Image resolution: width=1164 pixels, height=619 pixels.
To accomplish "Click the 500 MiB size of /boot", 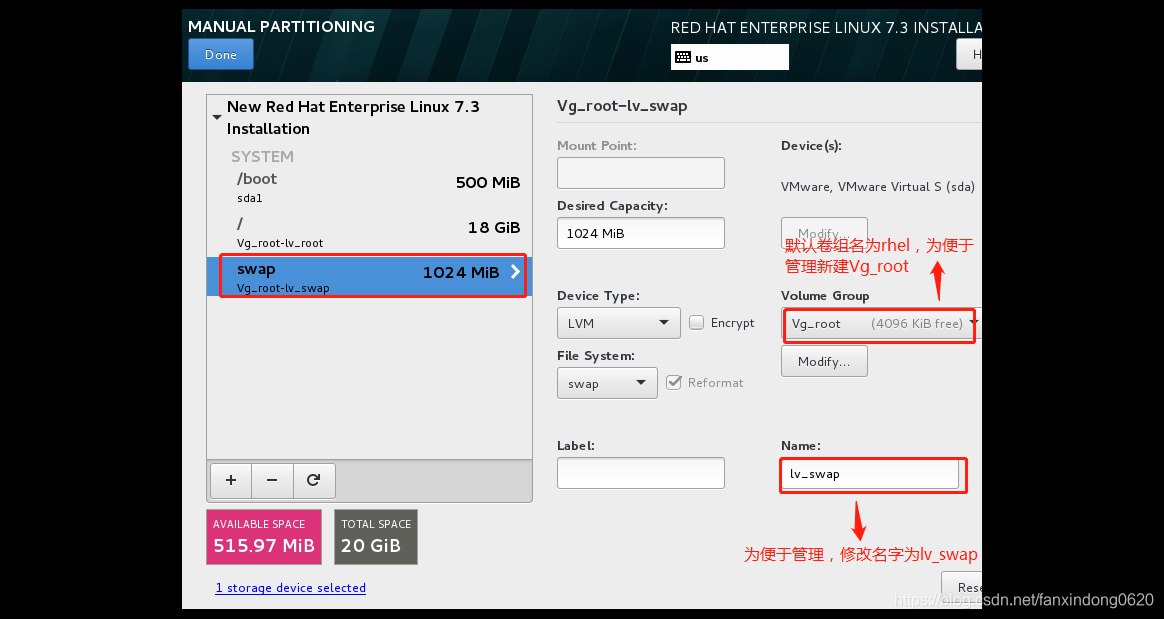I will point(488,183).
